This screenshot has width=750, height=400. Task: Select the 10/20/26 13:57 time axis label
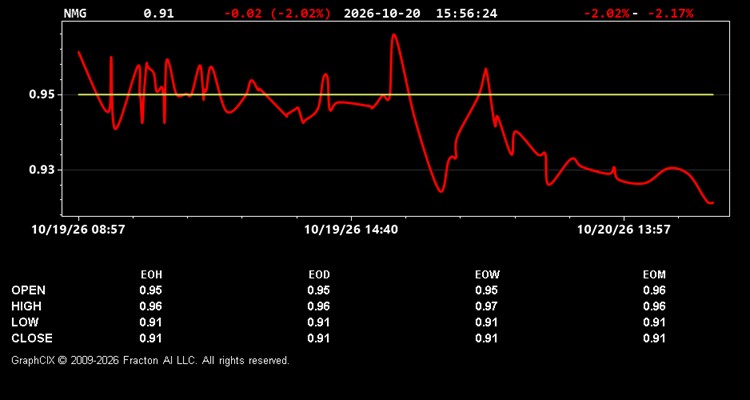pyautogui.click(x=624, y=229)
